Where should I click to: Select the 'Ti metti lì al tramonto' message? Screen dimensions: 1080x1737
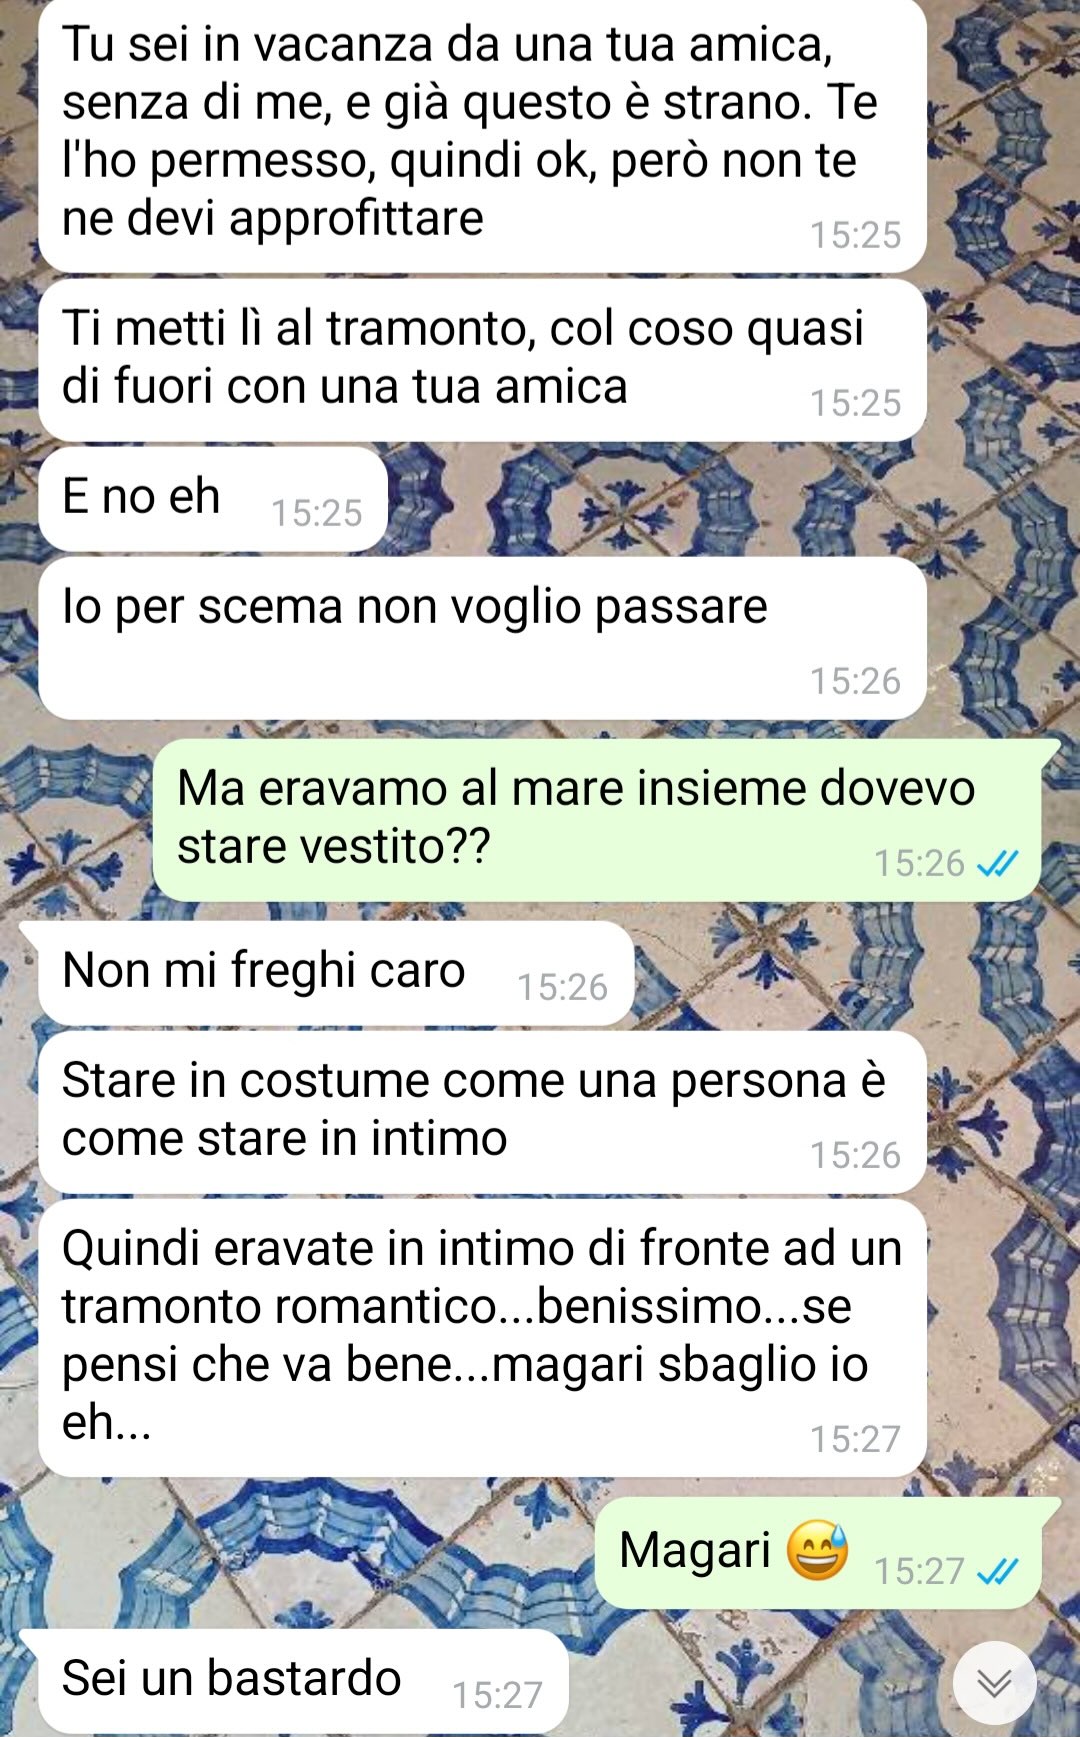(483, 360)
